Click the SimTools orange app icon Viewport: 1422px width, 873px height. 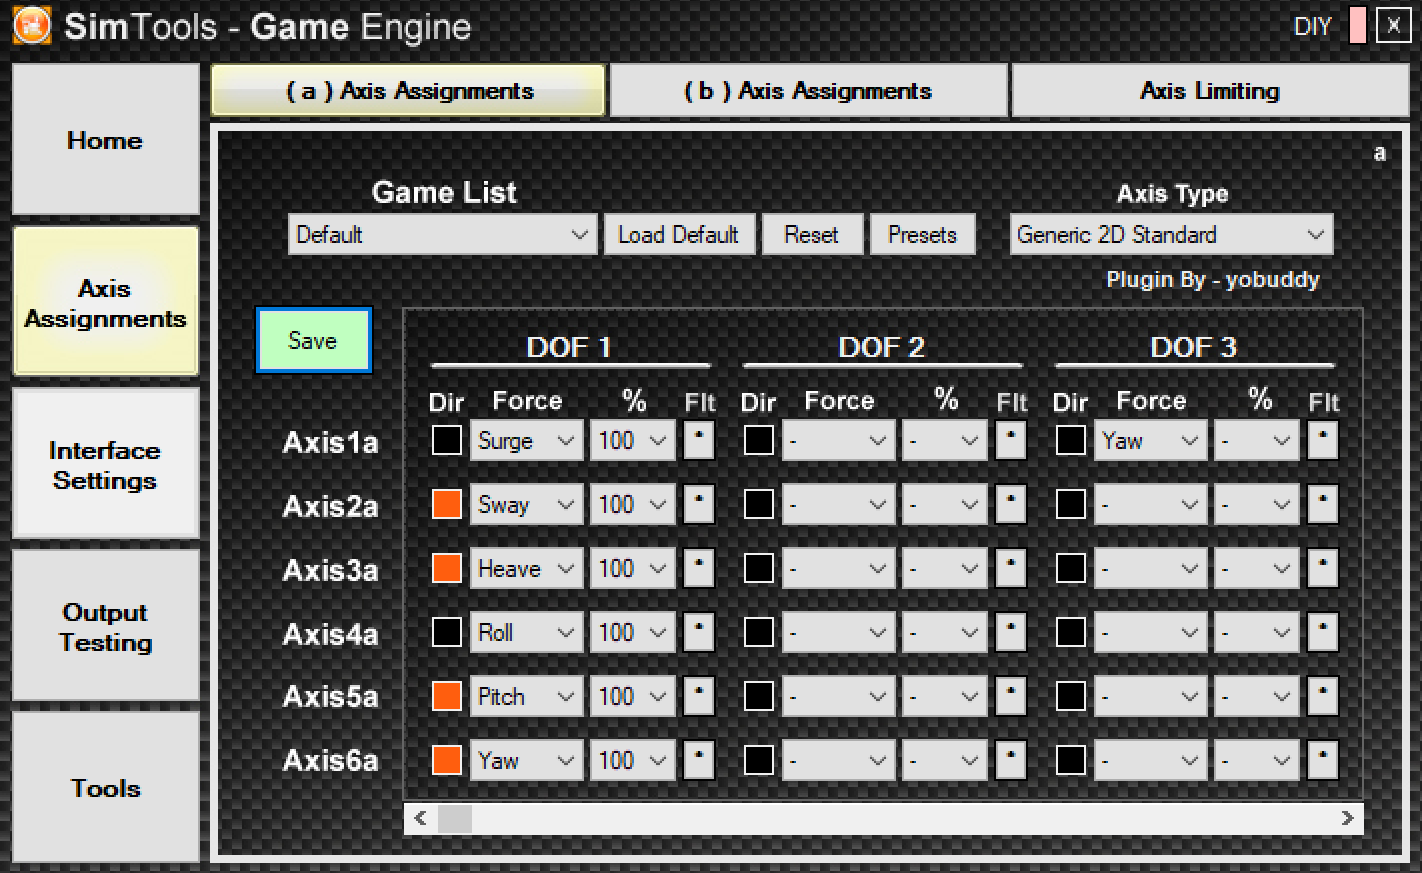point(31,26)
